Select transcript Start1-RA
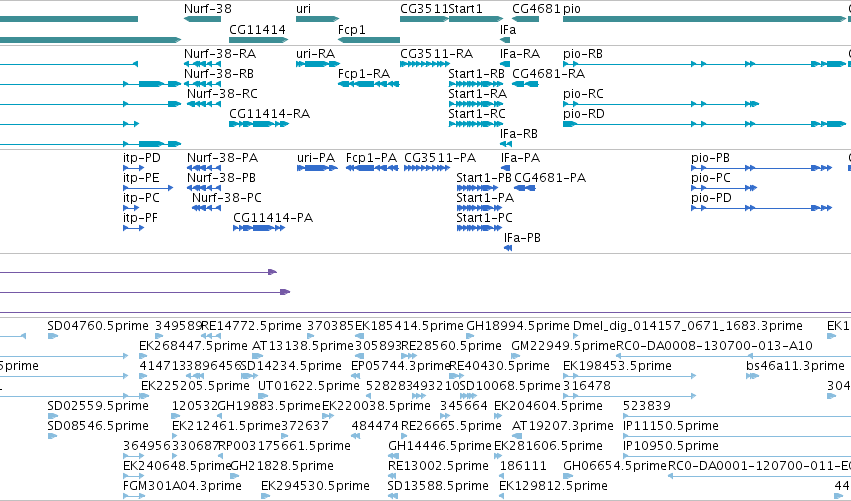851x501 pixels. coord(478,94)
